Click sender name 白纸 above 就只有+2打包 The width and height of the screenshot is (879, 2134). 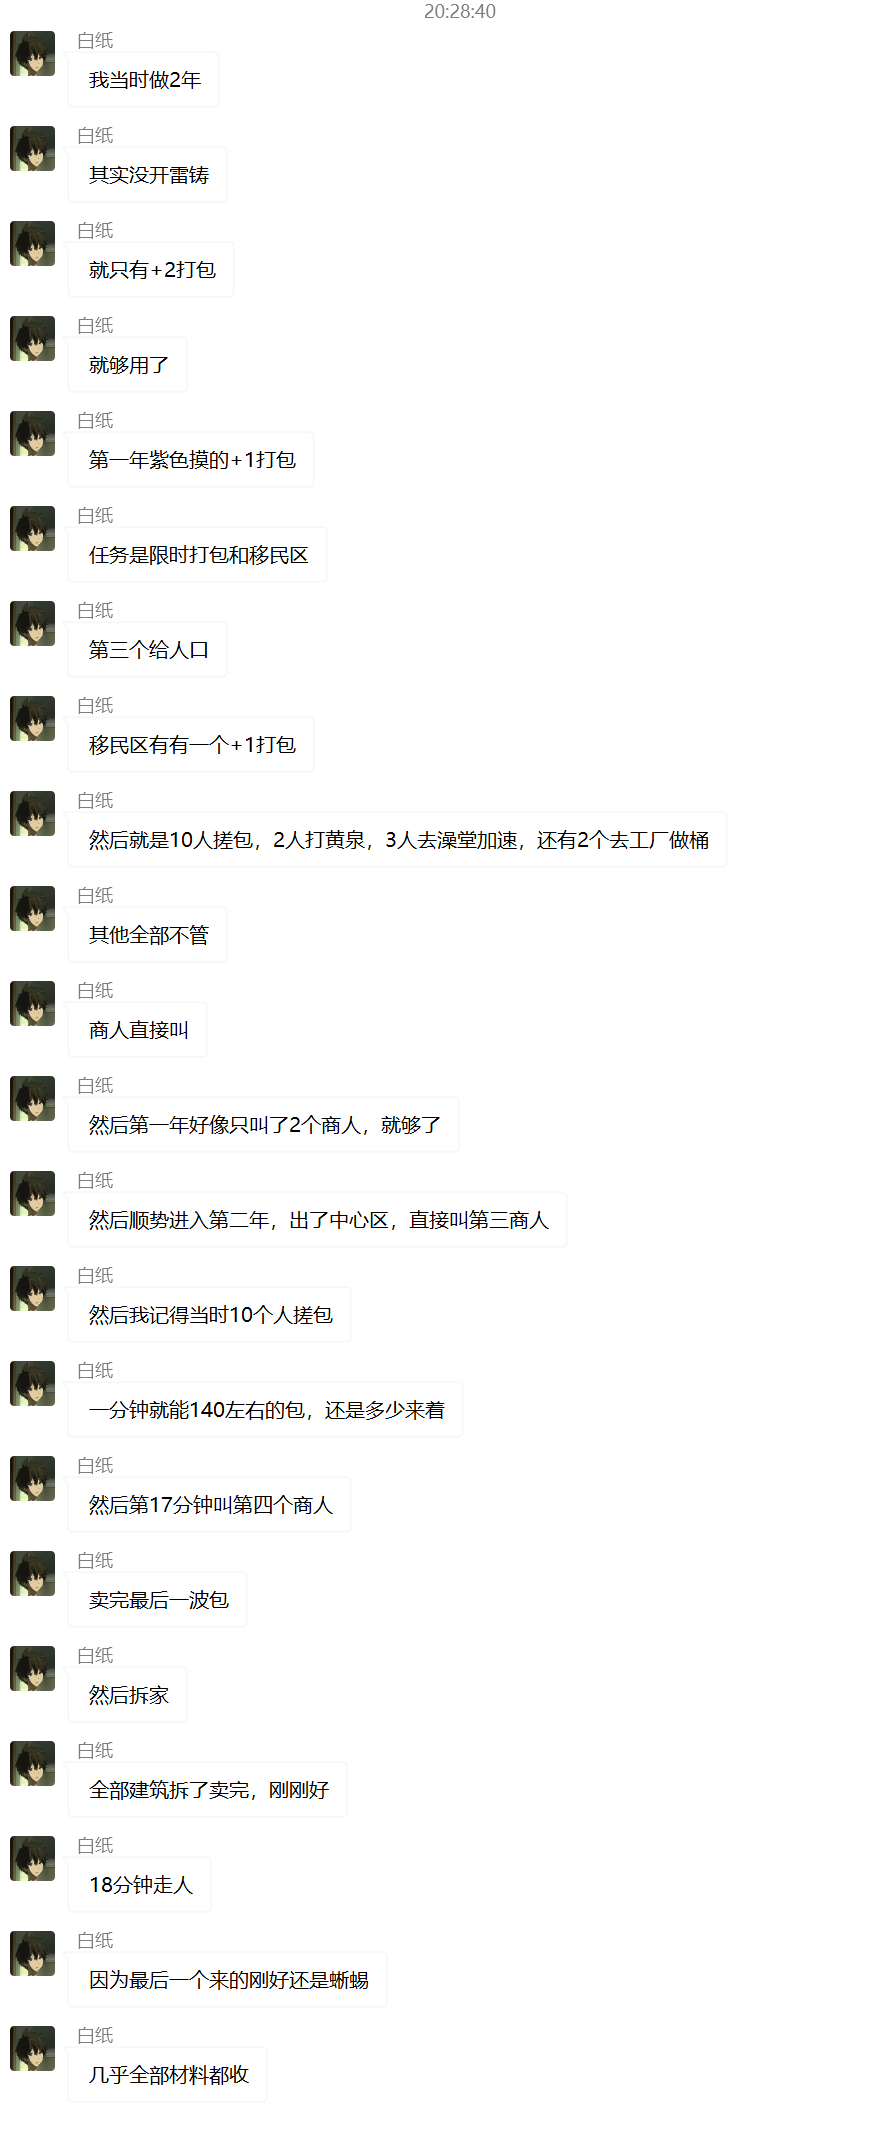[96, 230]
